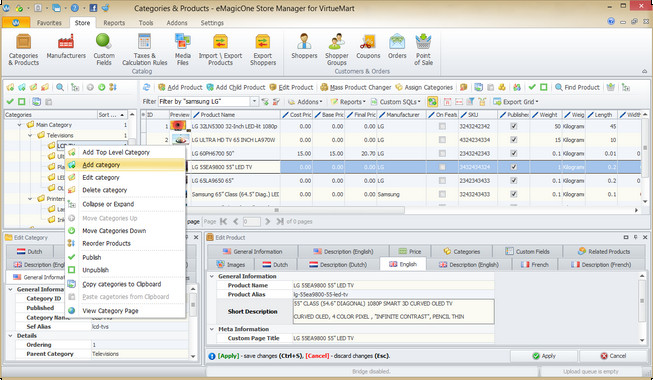Toggle Published checkbox for LG 60PH6700
This screenshot has width=653, height=380.
coord(513,153)
